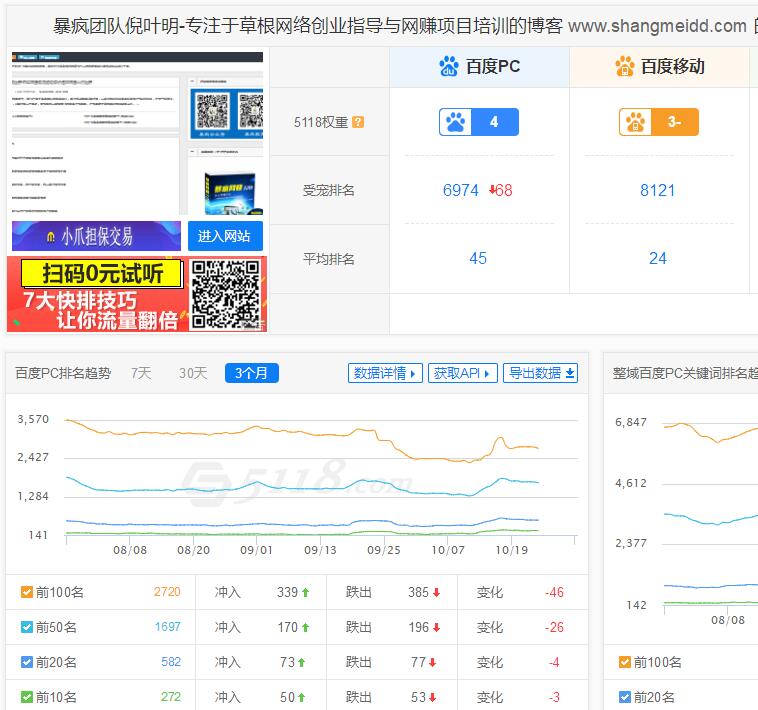Click the website preview screenshot thumbnail
The height and width of the screenshot is (710, 758).
137,133
